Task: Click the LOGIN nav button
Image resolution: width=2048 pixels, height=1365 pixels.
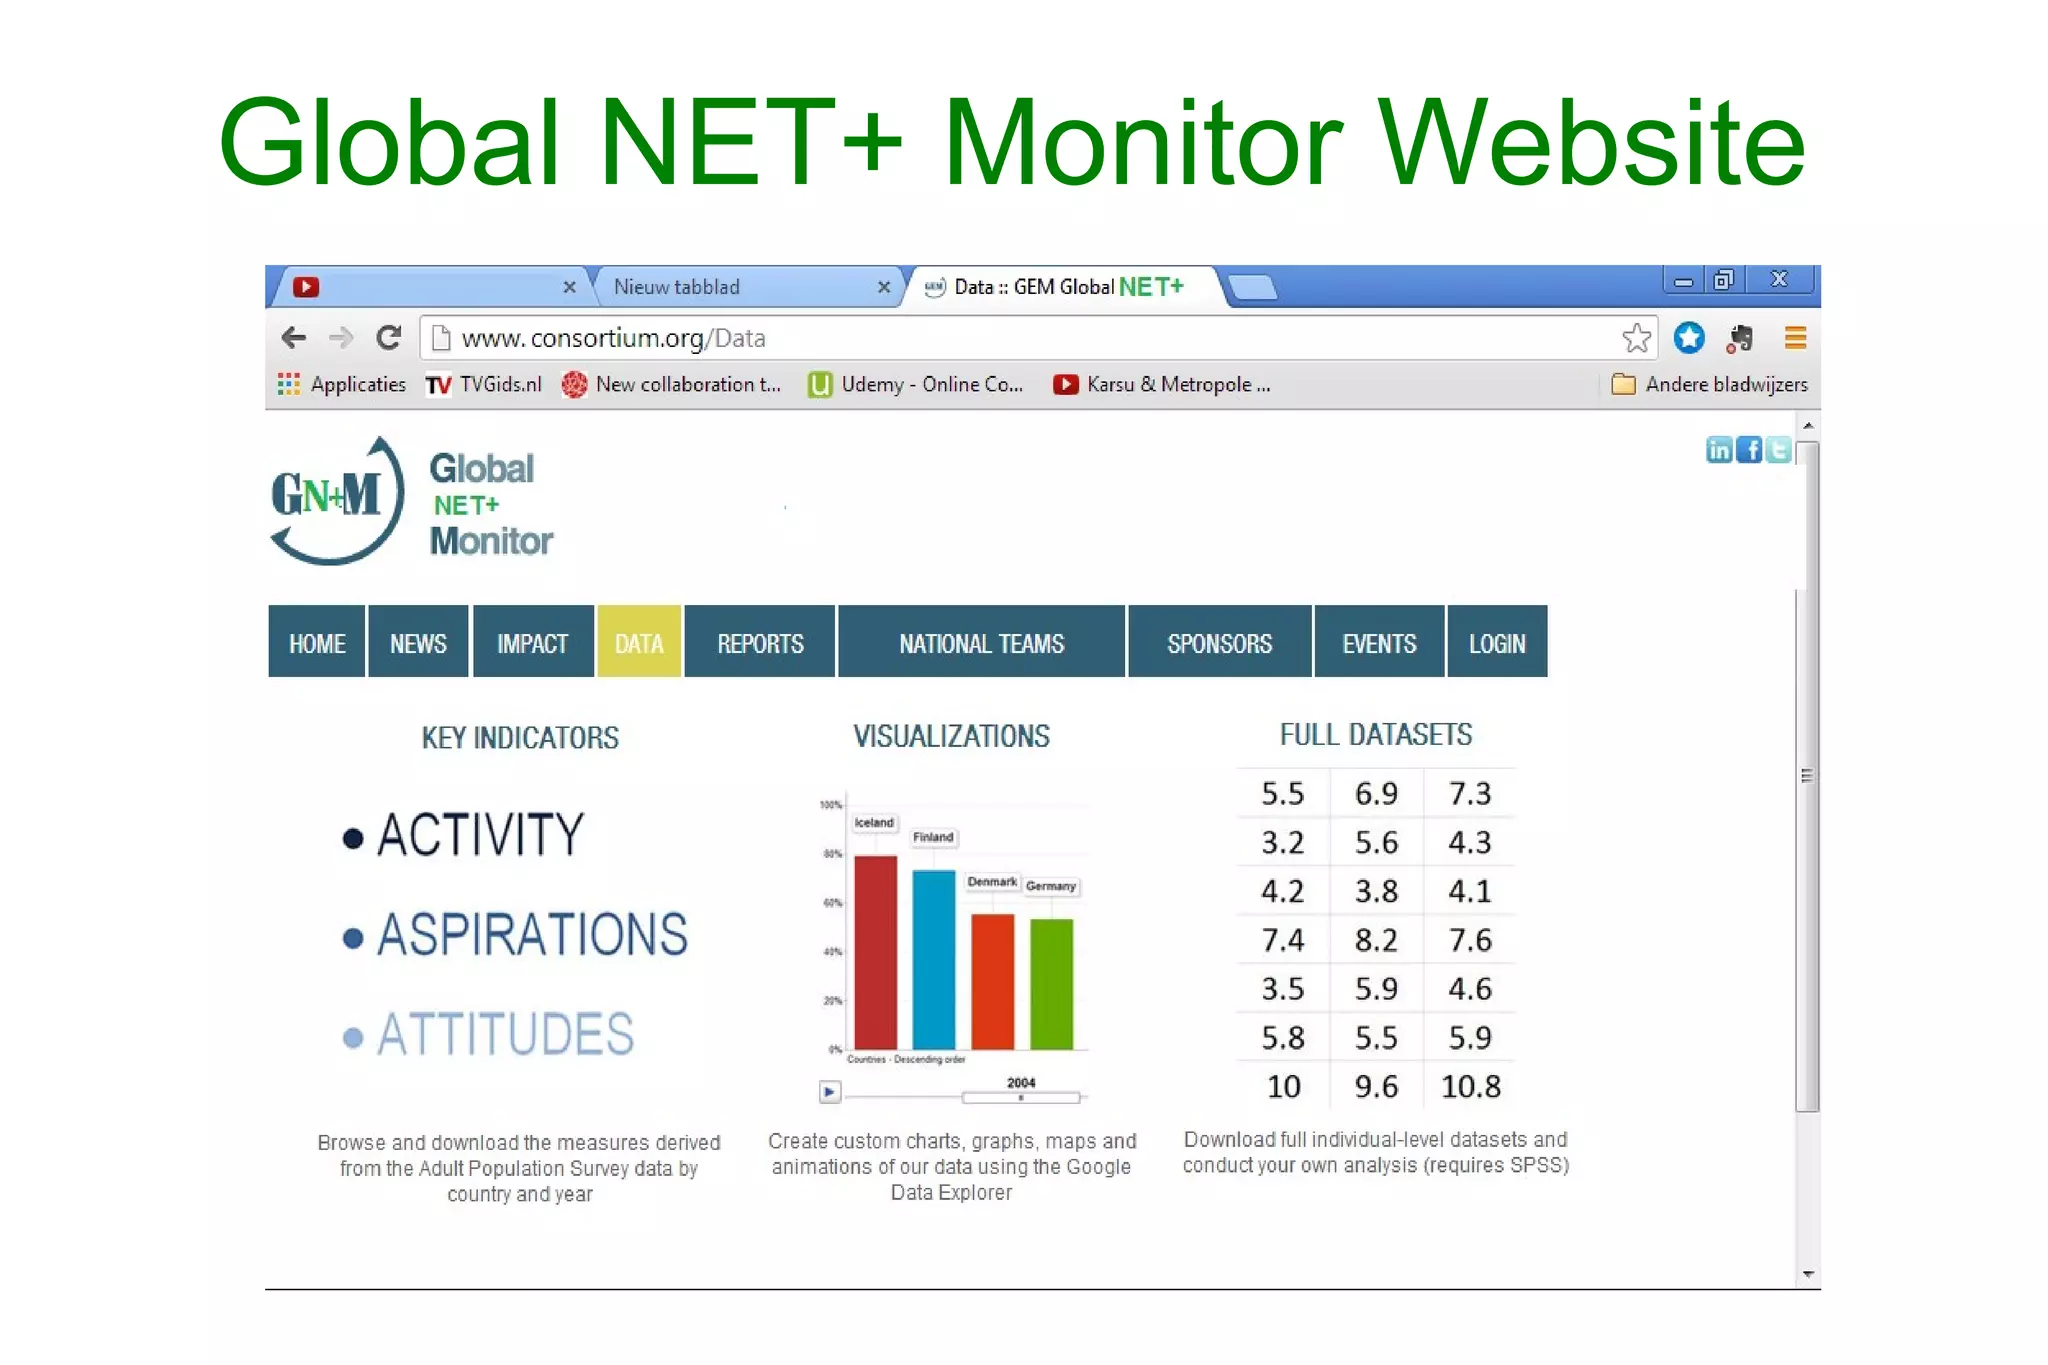Action: pos(1496,643)
